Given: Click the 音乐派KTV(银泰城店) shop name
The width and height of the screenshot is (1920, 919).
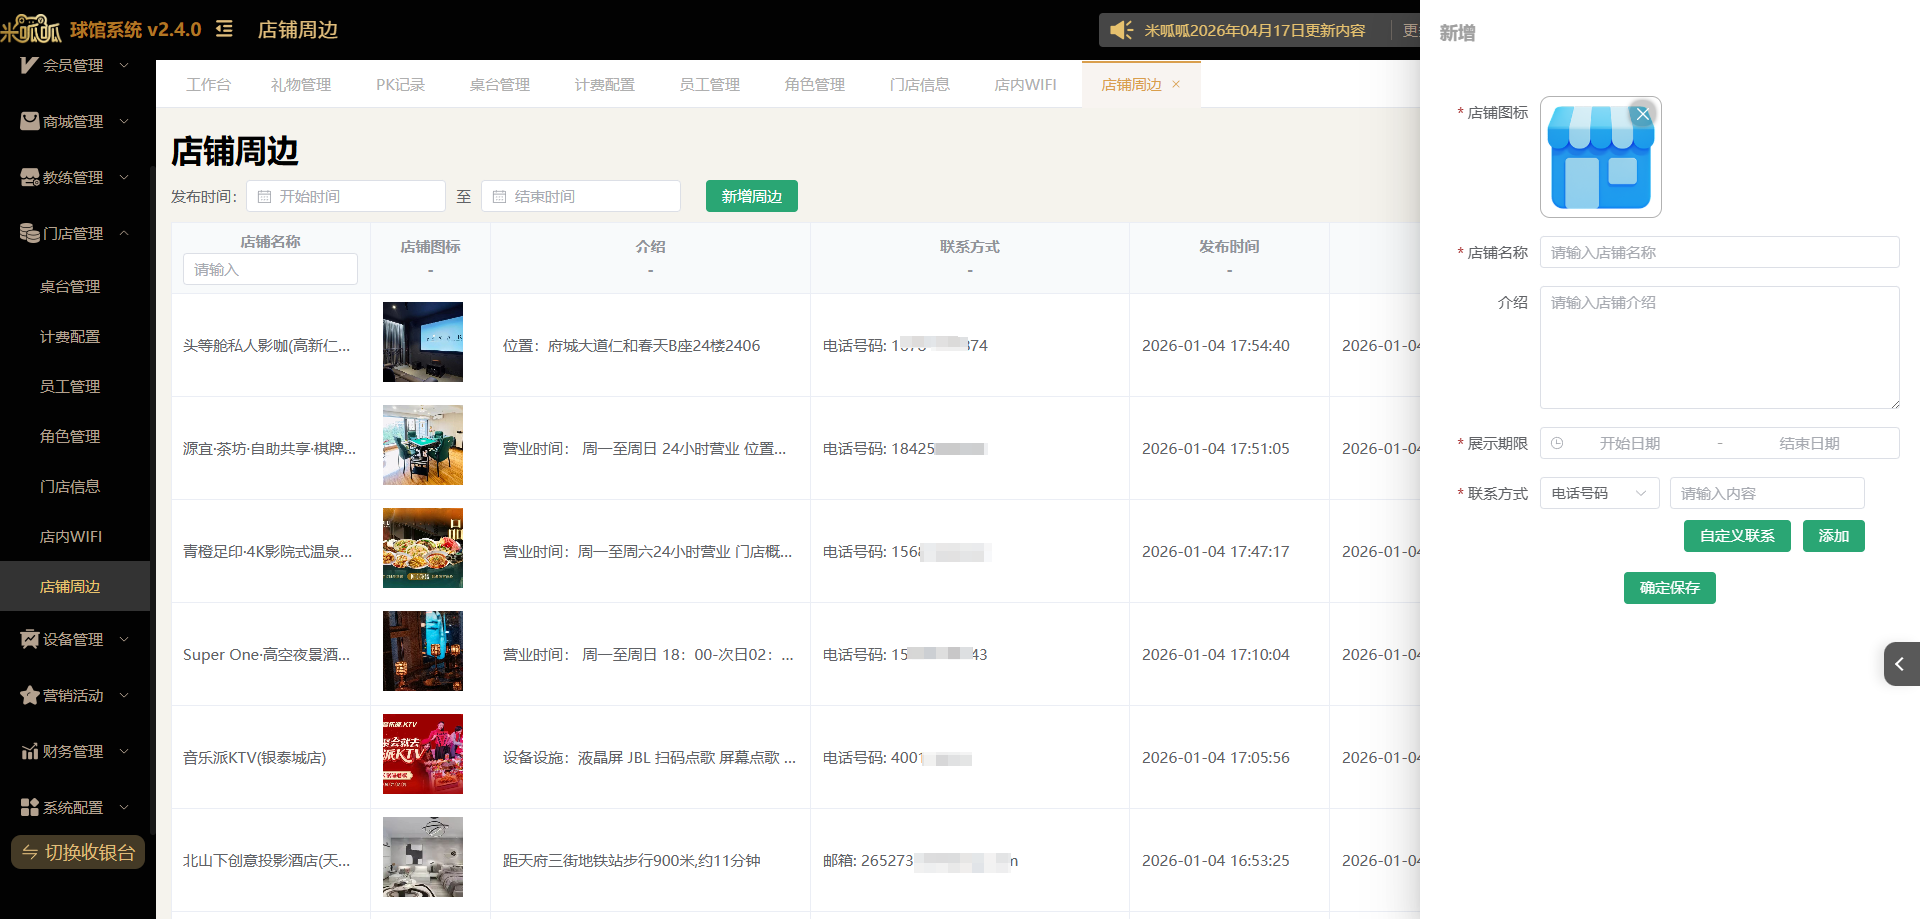Looking at the screenshot, I should [x=254, y=758].
